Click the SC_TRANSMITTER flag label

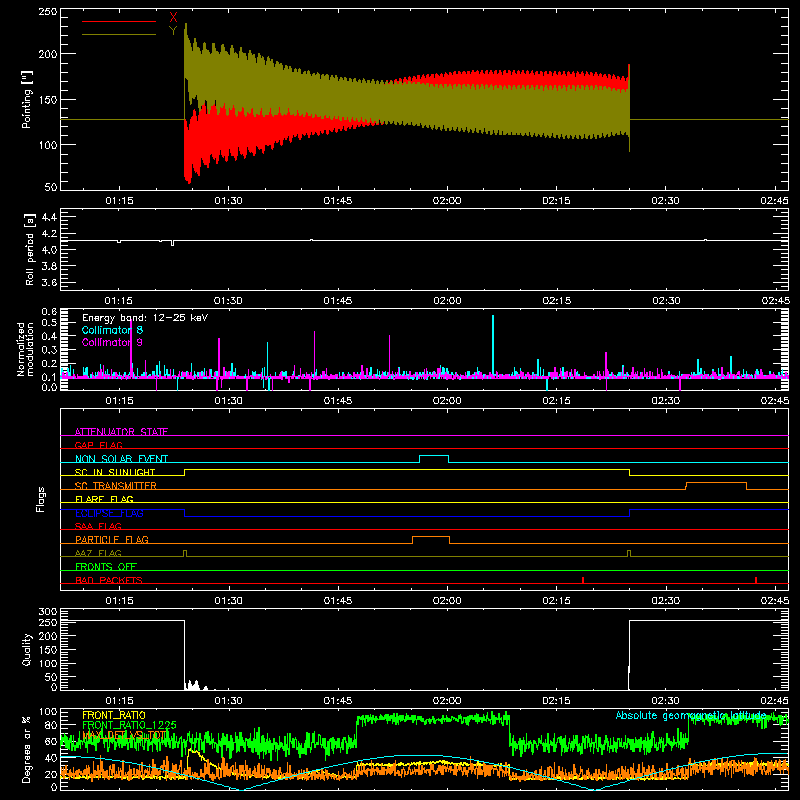(x=116, y=485)
